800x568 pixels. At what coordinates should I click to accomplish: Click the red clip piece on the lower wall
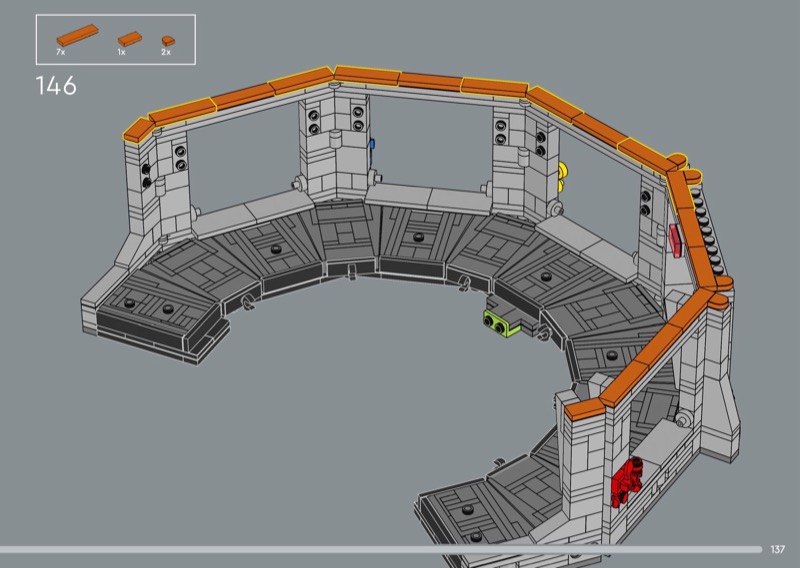pos(627,482)
